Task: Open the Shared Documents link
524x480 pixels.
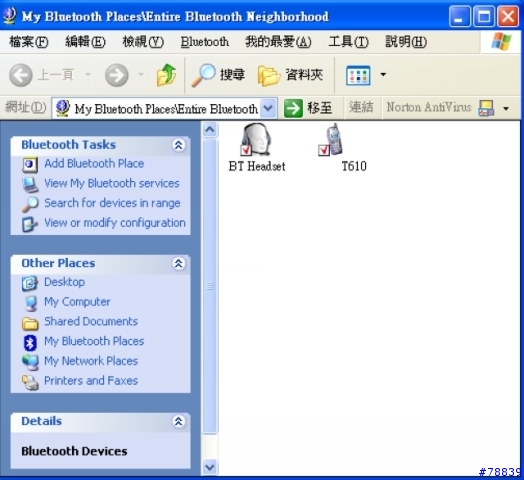Action: click(91, 321)
